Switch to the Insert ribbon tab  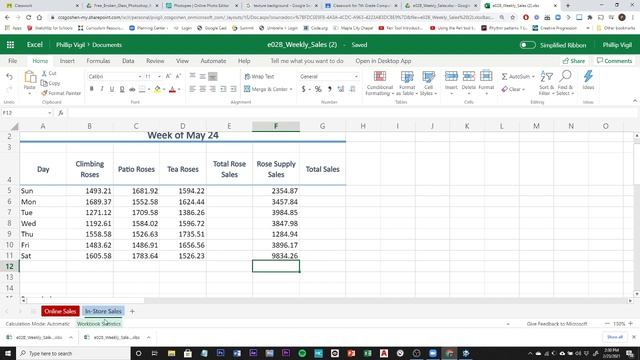[67, 61]
